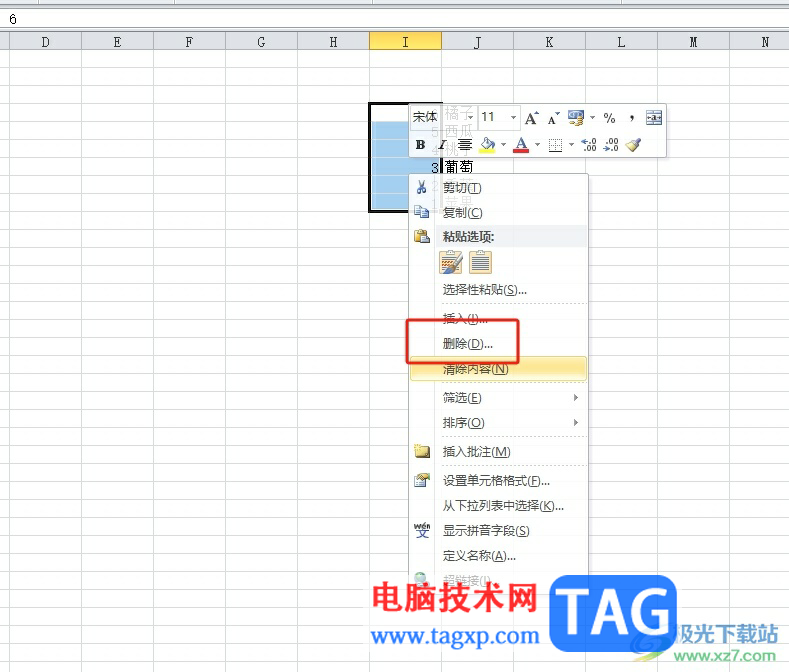Open font size 11 dropdown
Image resolution: width=789 pixels, height=672 pixels.
point(513,117)
